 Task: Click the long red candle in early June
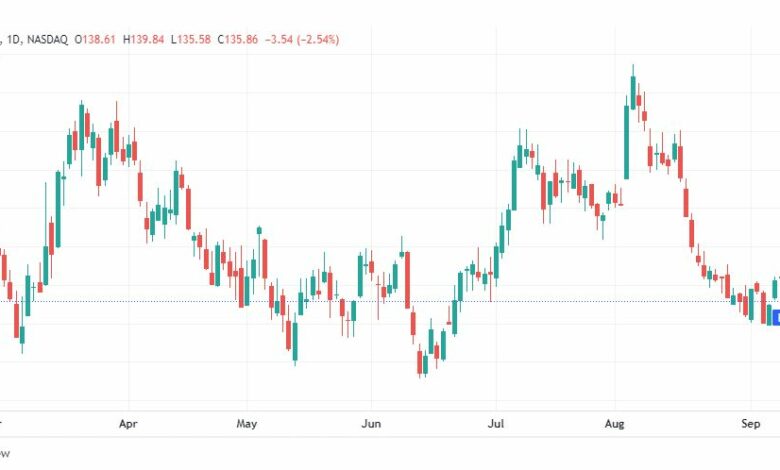point(407,280)
